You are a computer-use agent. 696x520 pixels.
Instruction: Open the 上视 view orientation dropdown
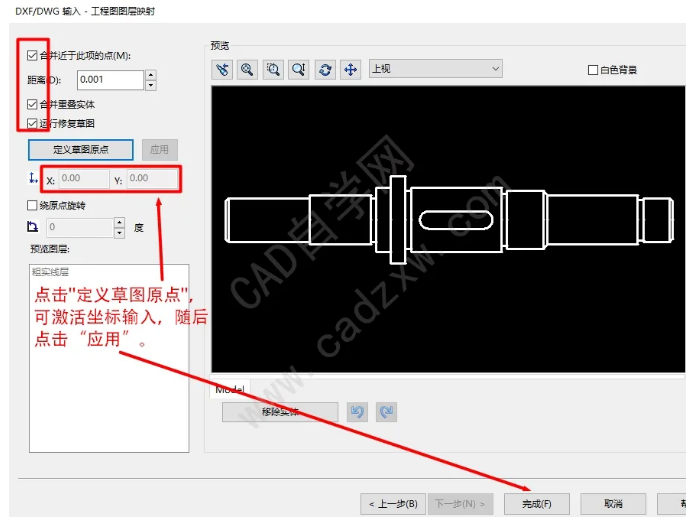(x=436, y=69)
